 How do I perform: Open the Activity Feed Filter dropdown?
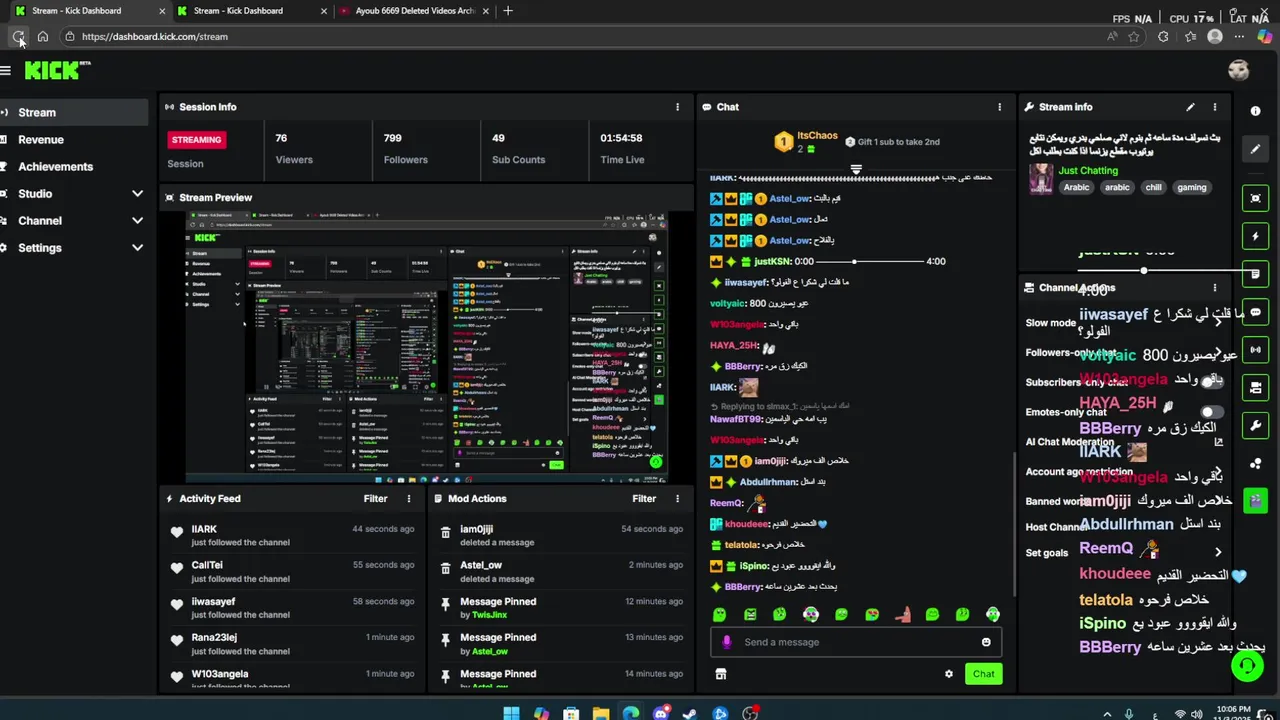(x=375, y=498)
